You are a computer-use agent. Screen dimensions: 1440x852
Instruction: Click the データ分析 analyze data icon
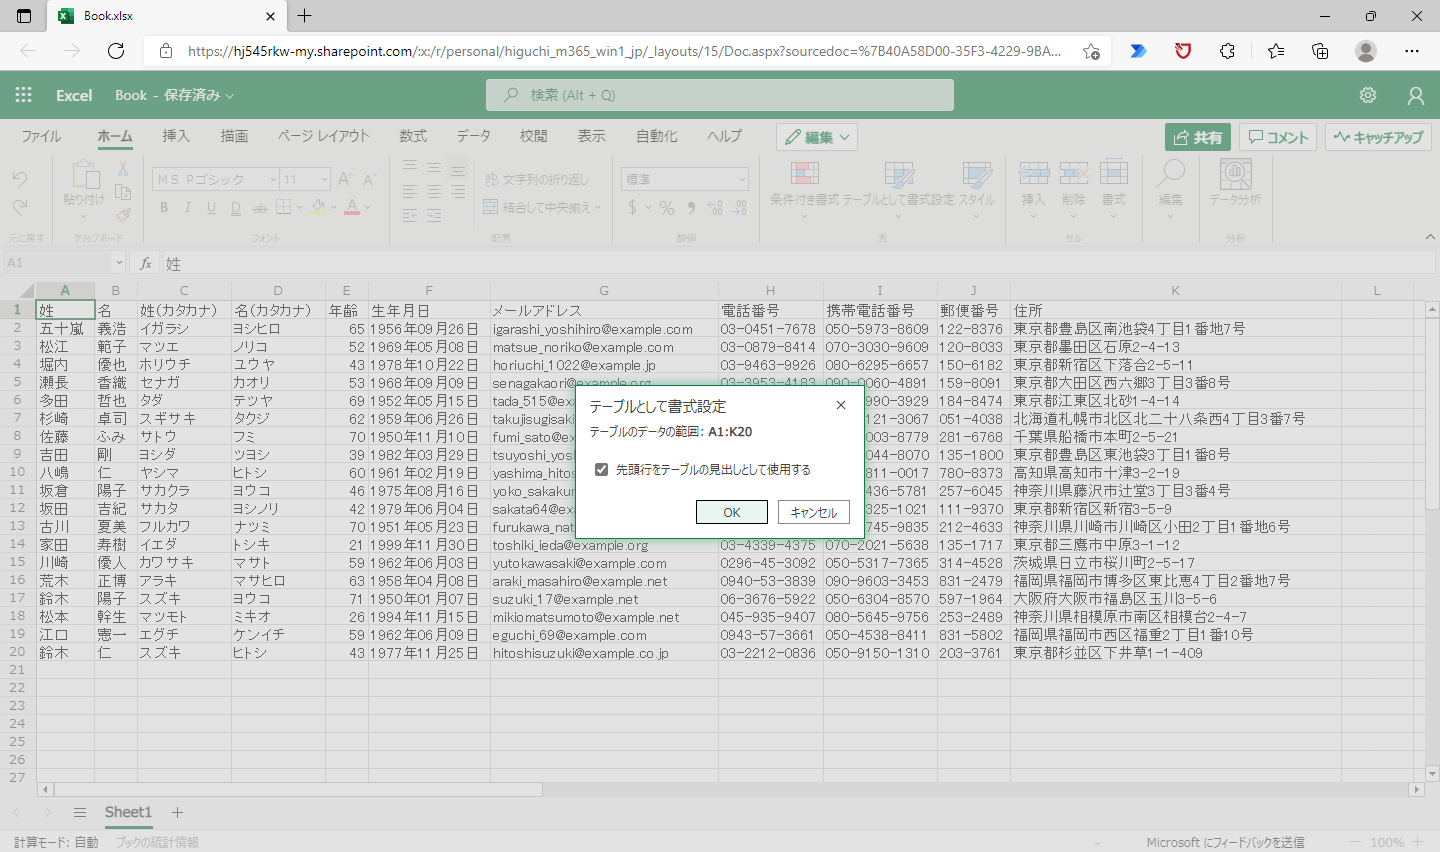[1235, 173]
